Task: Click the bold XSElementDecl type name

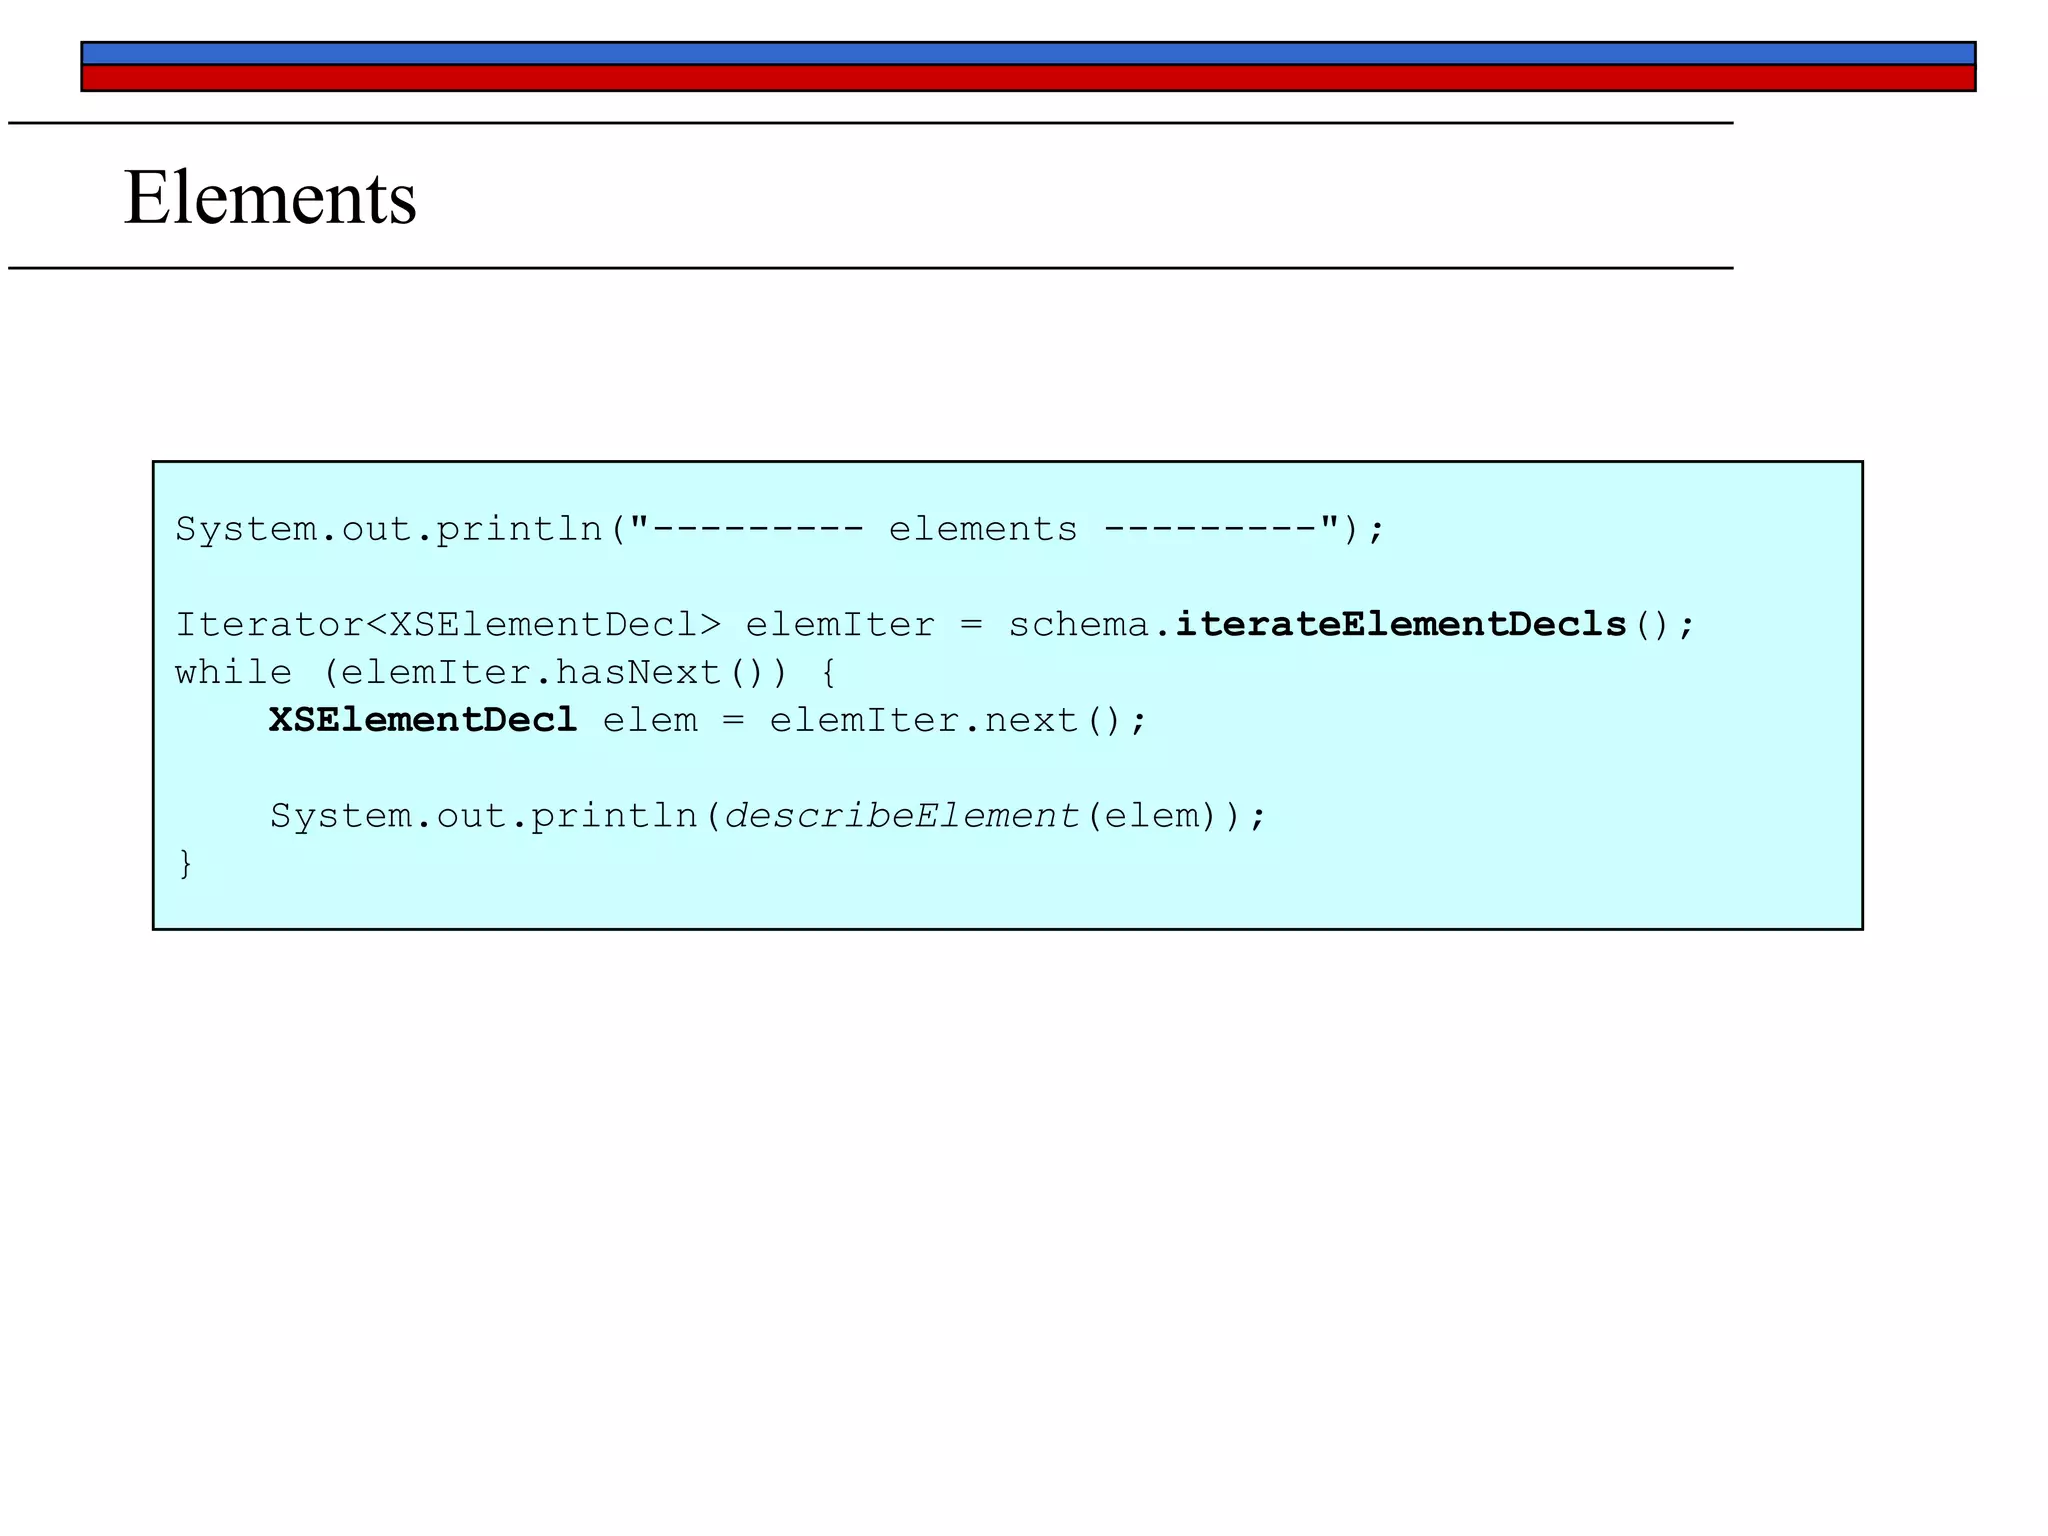Action: click(x=423, y=720)
